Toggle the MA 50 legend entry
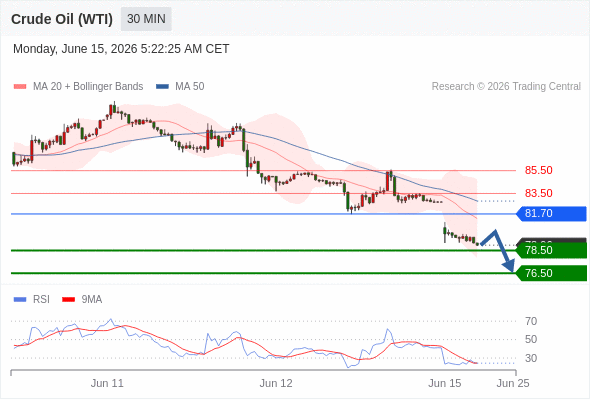Viewport: 590px width, 400px height. 180,87
